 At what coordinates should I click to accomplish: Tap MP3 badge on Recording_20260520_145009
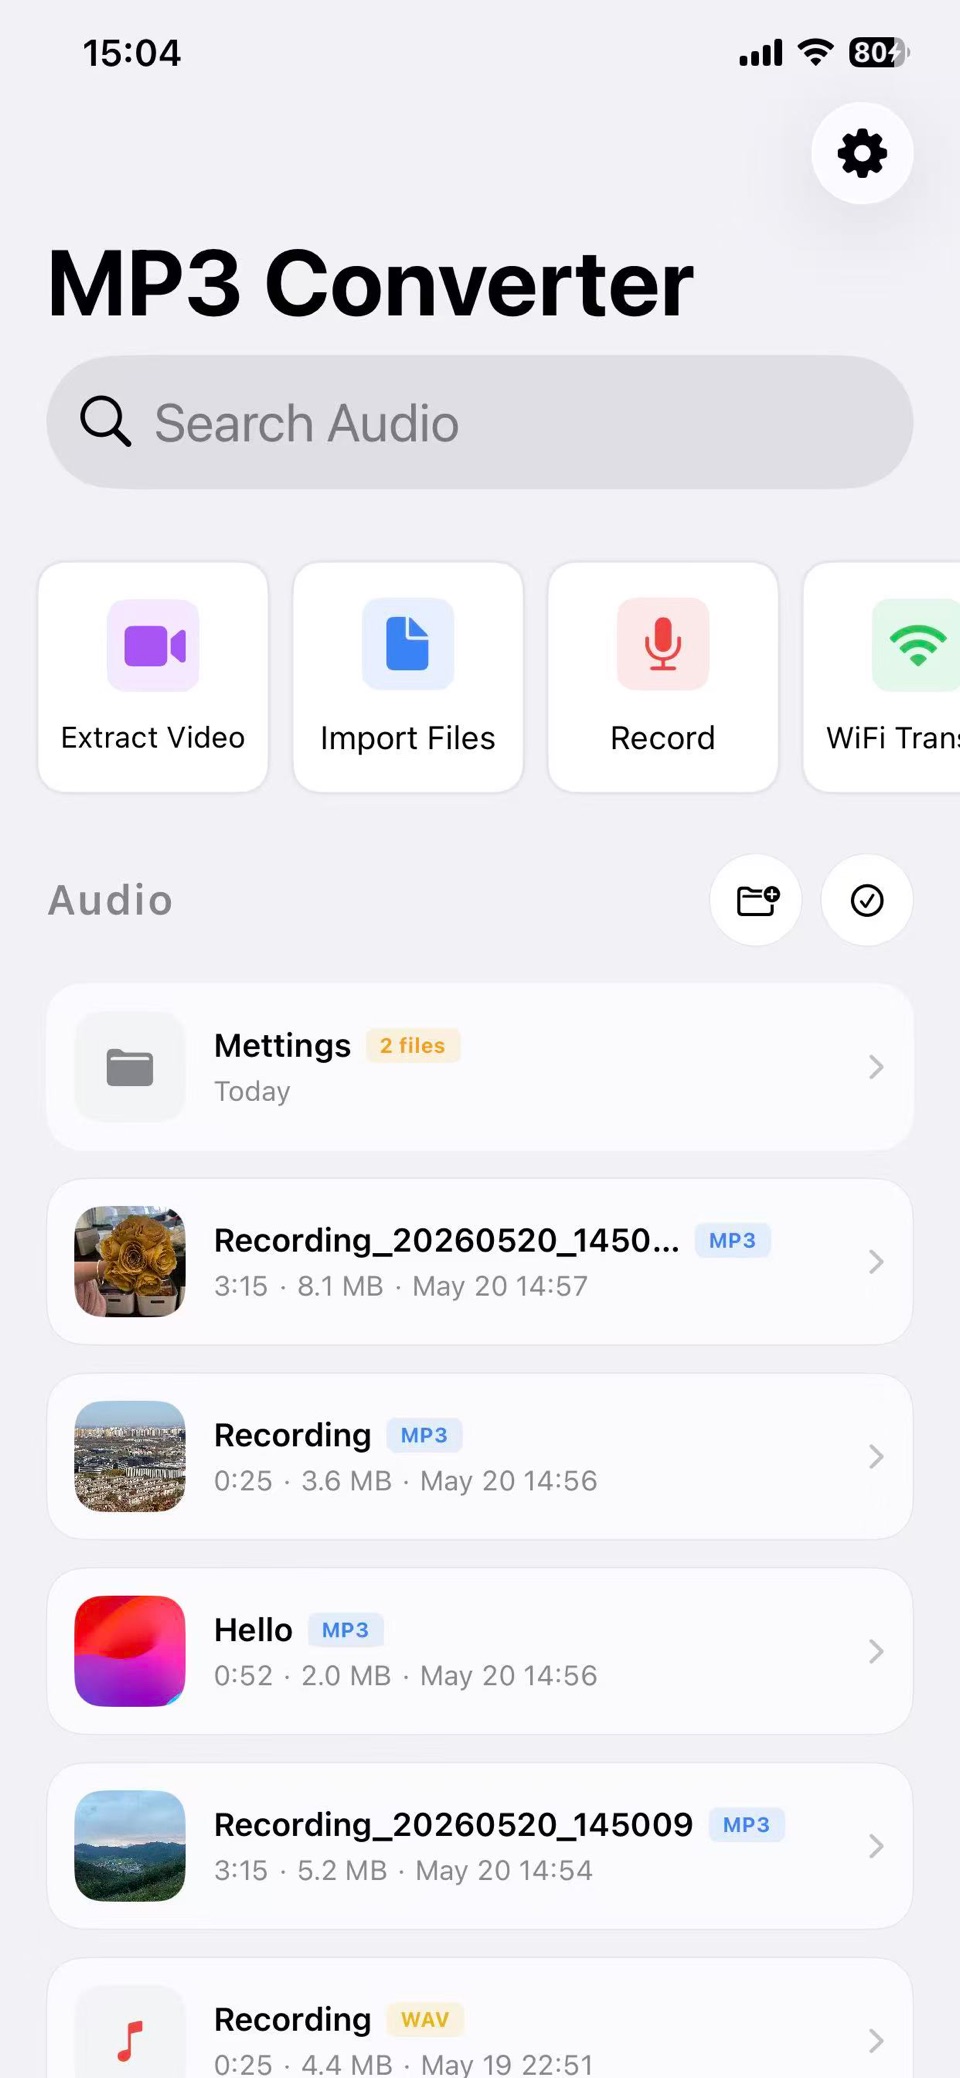tap(746, 1825)
